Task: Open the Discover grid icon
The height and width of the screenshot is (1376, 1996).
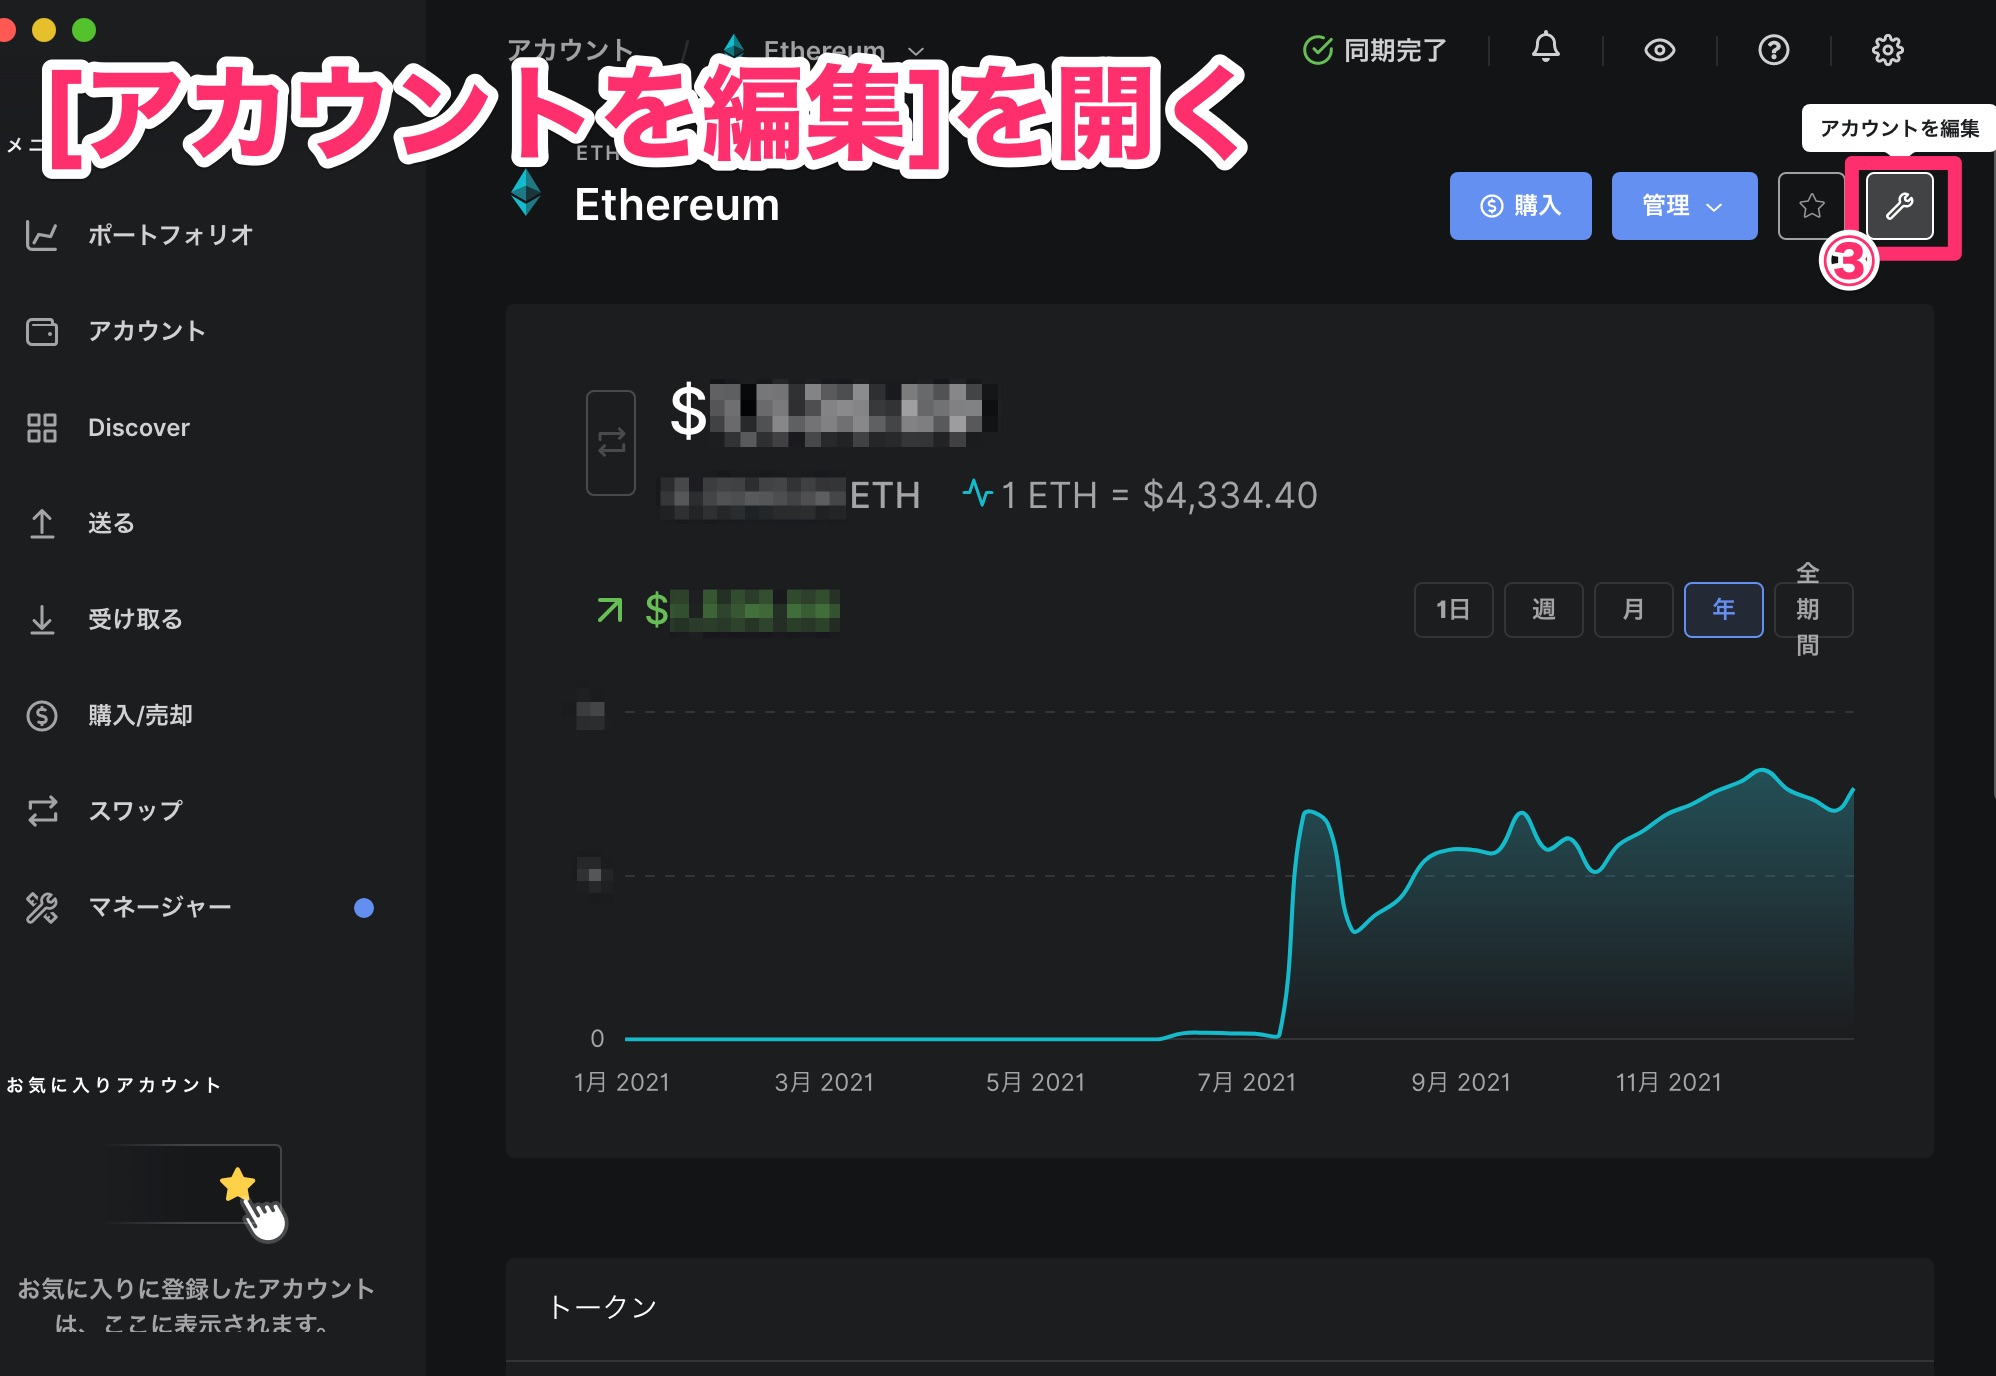Action: click(41, 428)
